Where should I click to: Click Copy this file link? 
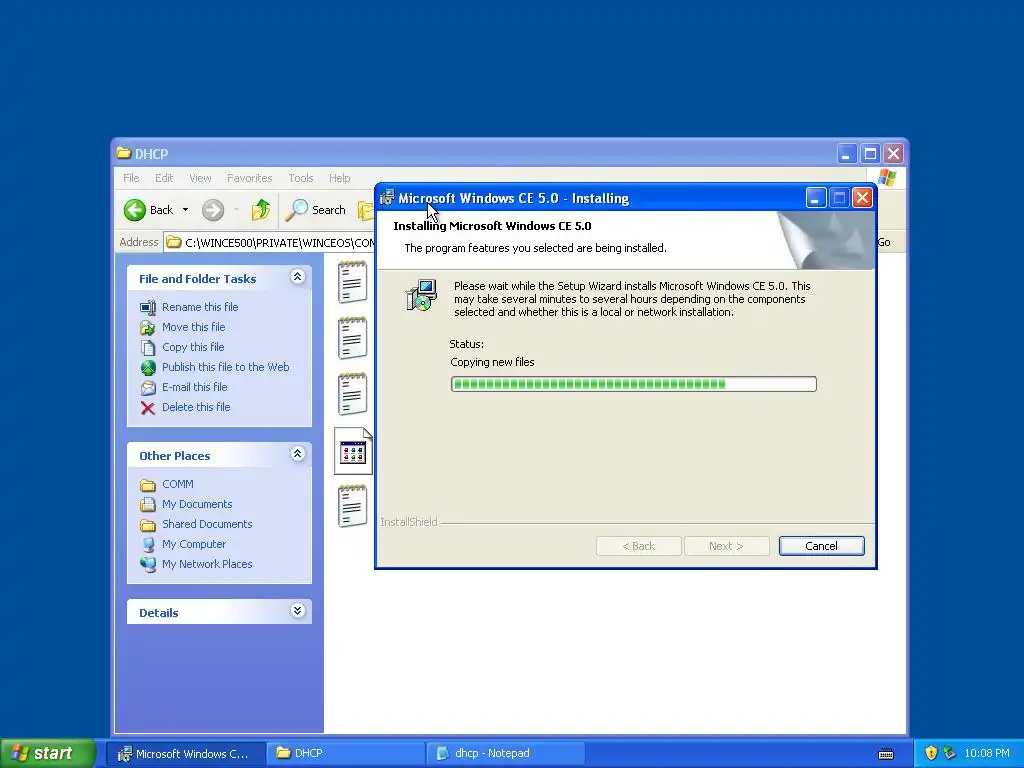click(193, 347)
